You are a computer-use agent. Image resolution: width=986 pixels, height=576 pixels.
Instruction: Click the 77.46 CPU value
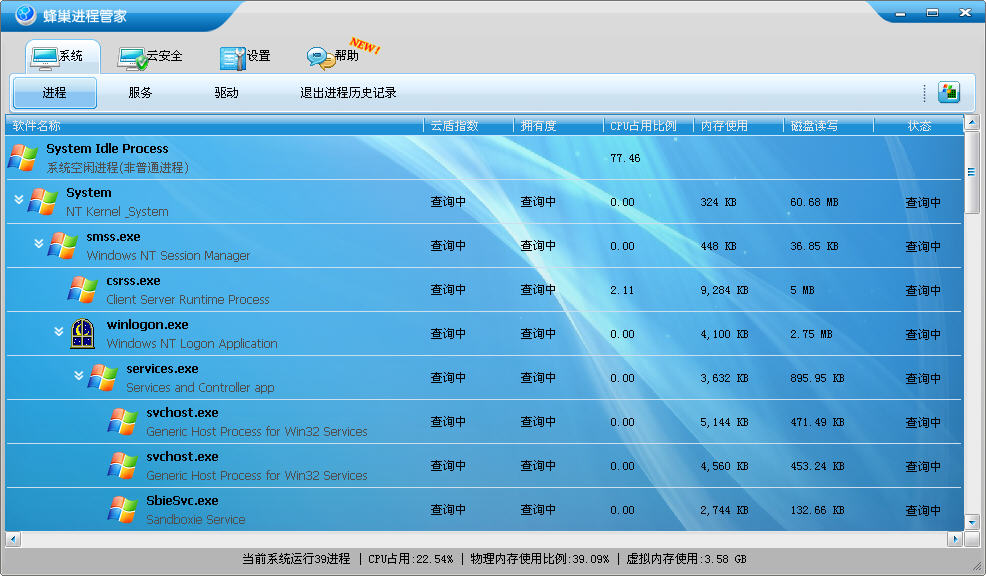click(x=625, y=158)
